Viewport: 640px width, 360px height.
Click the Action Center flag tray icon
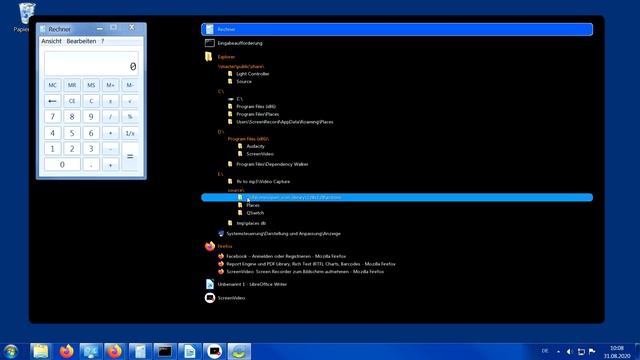coord(592,351)
